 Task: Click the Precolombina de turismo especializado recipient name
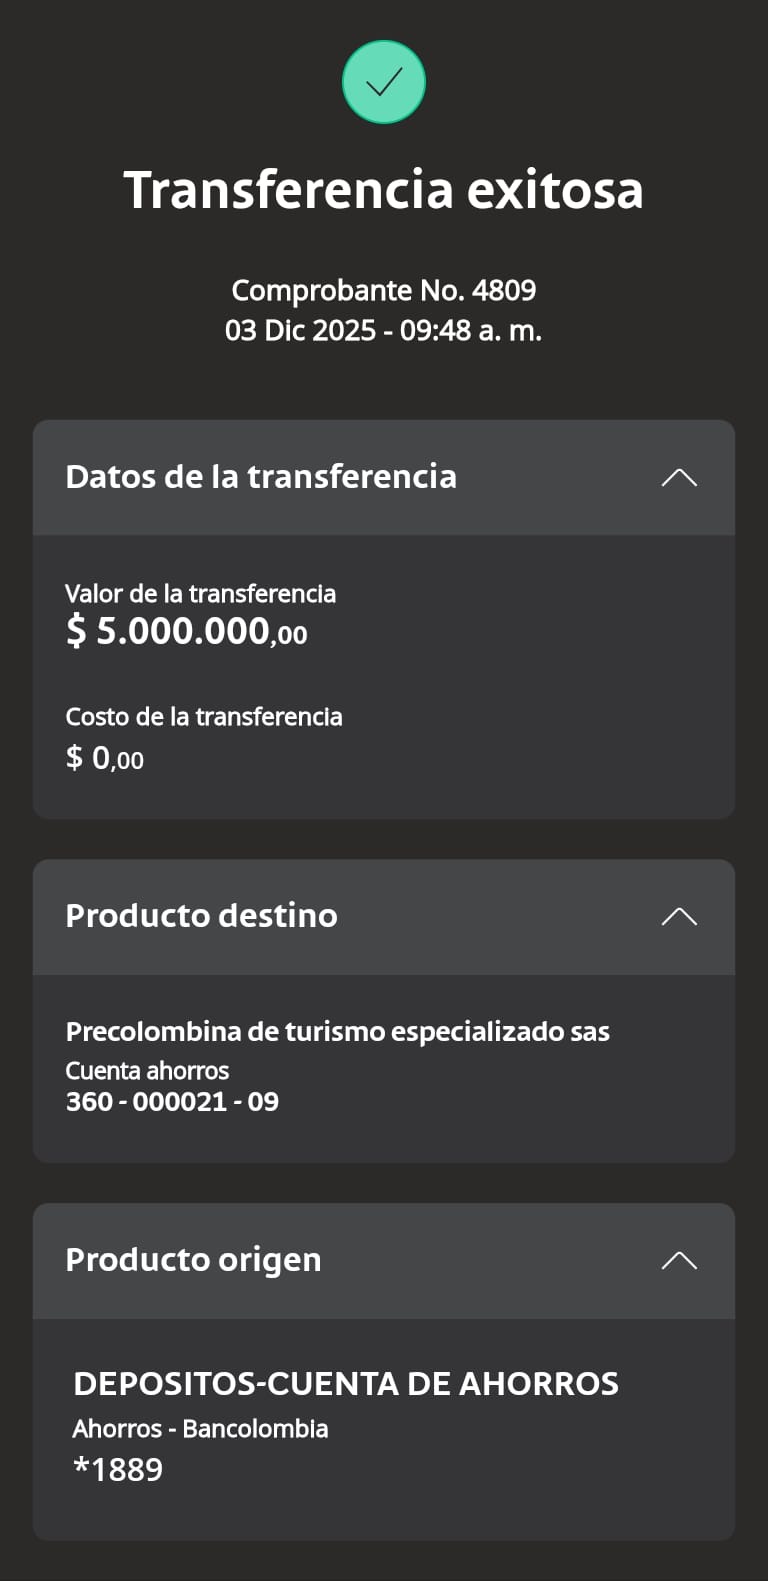coord(337,1031)
